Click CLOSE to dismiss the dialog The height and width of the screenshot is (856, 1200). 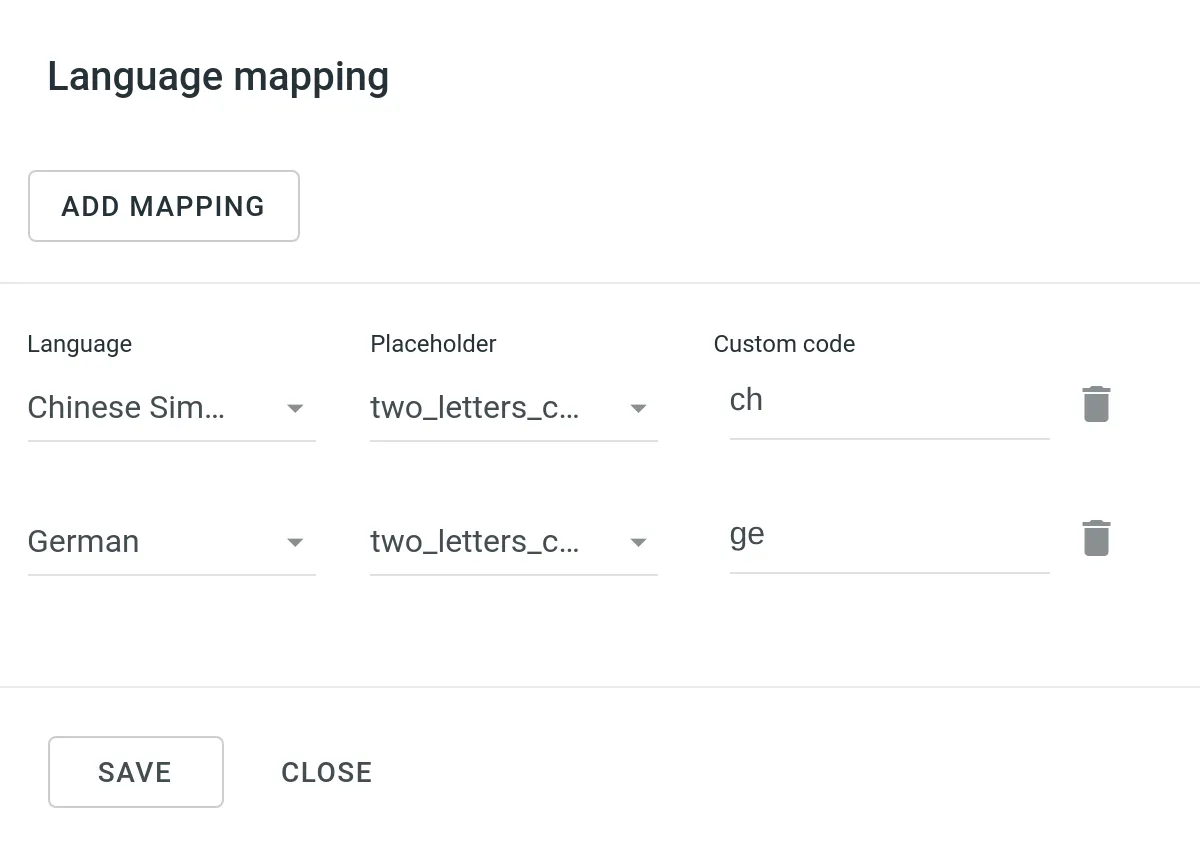[x=326, y=771]
